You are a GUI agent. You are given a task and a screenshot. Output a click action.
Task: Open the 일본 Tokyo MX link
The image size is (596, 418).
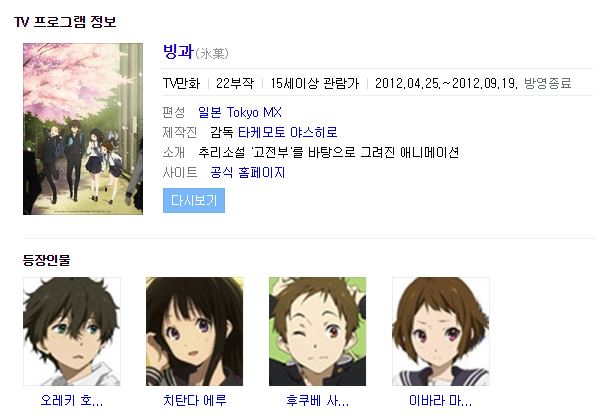(240, 112)
